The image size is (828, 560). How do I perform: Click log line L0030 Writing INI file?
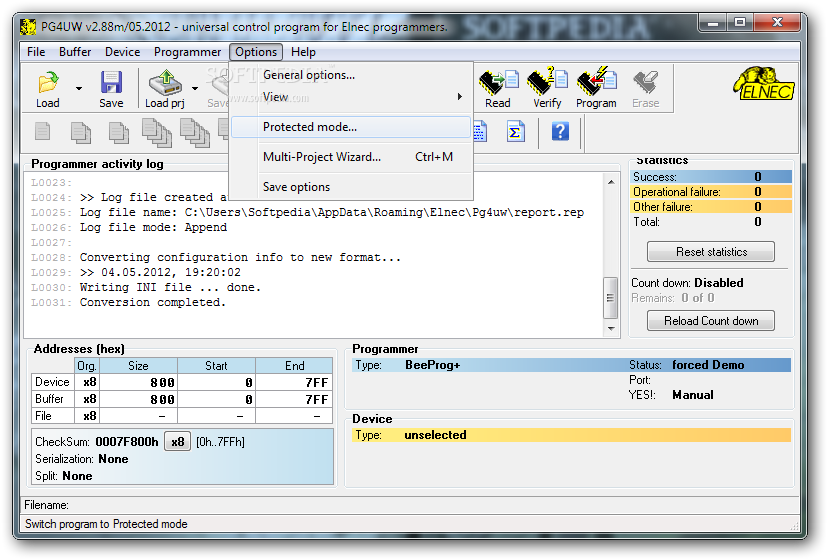146,287
